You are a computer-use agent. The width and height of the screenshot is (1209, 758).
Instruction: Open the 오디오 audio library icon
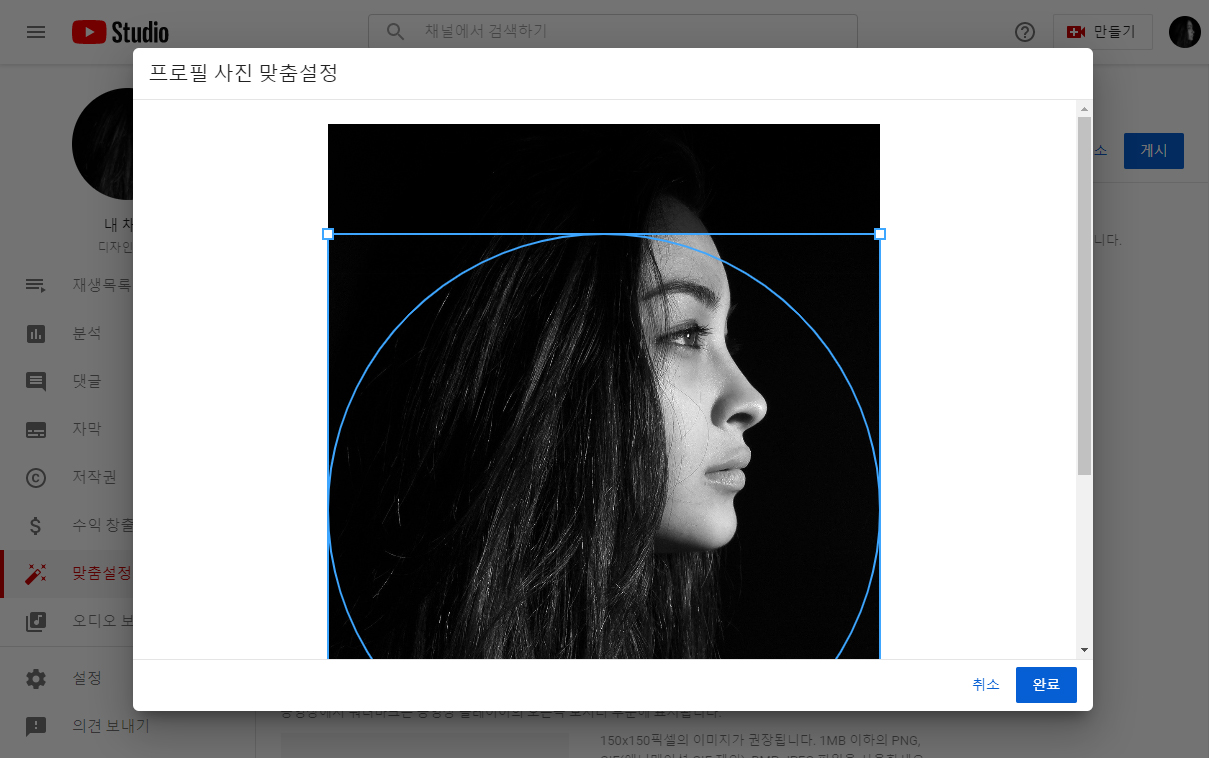tap(36, 621)
